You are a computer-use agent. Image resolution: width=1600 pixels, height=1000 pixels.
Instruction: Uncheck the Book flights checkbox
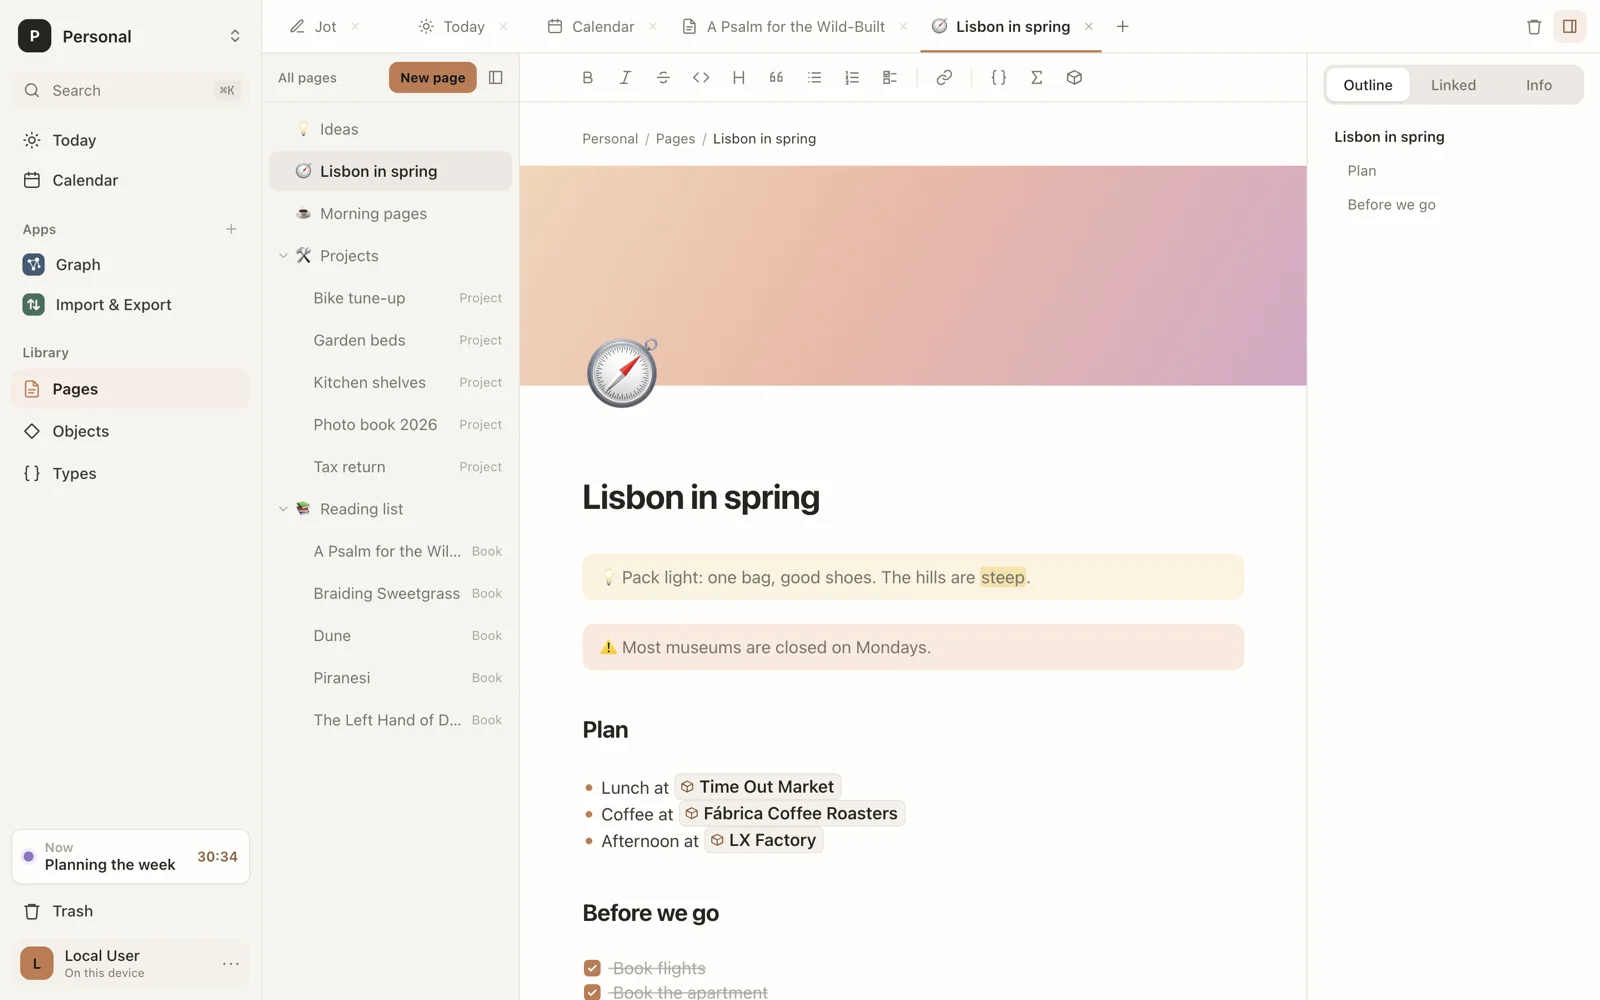(x=592, y=968)
